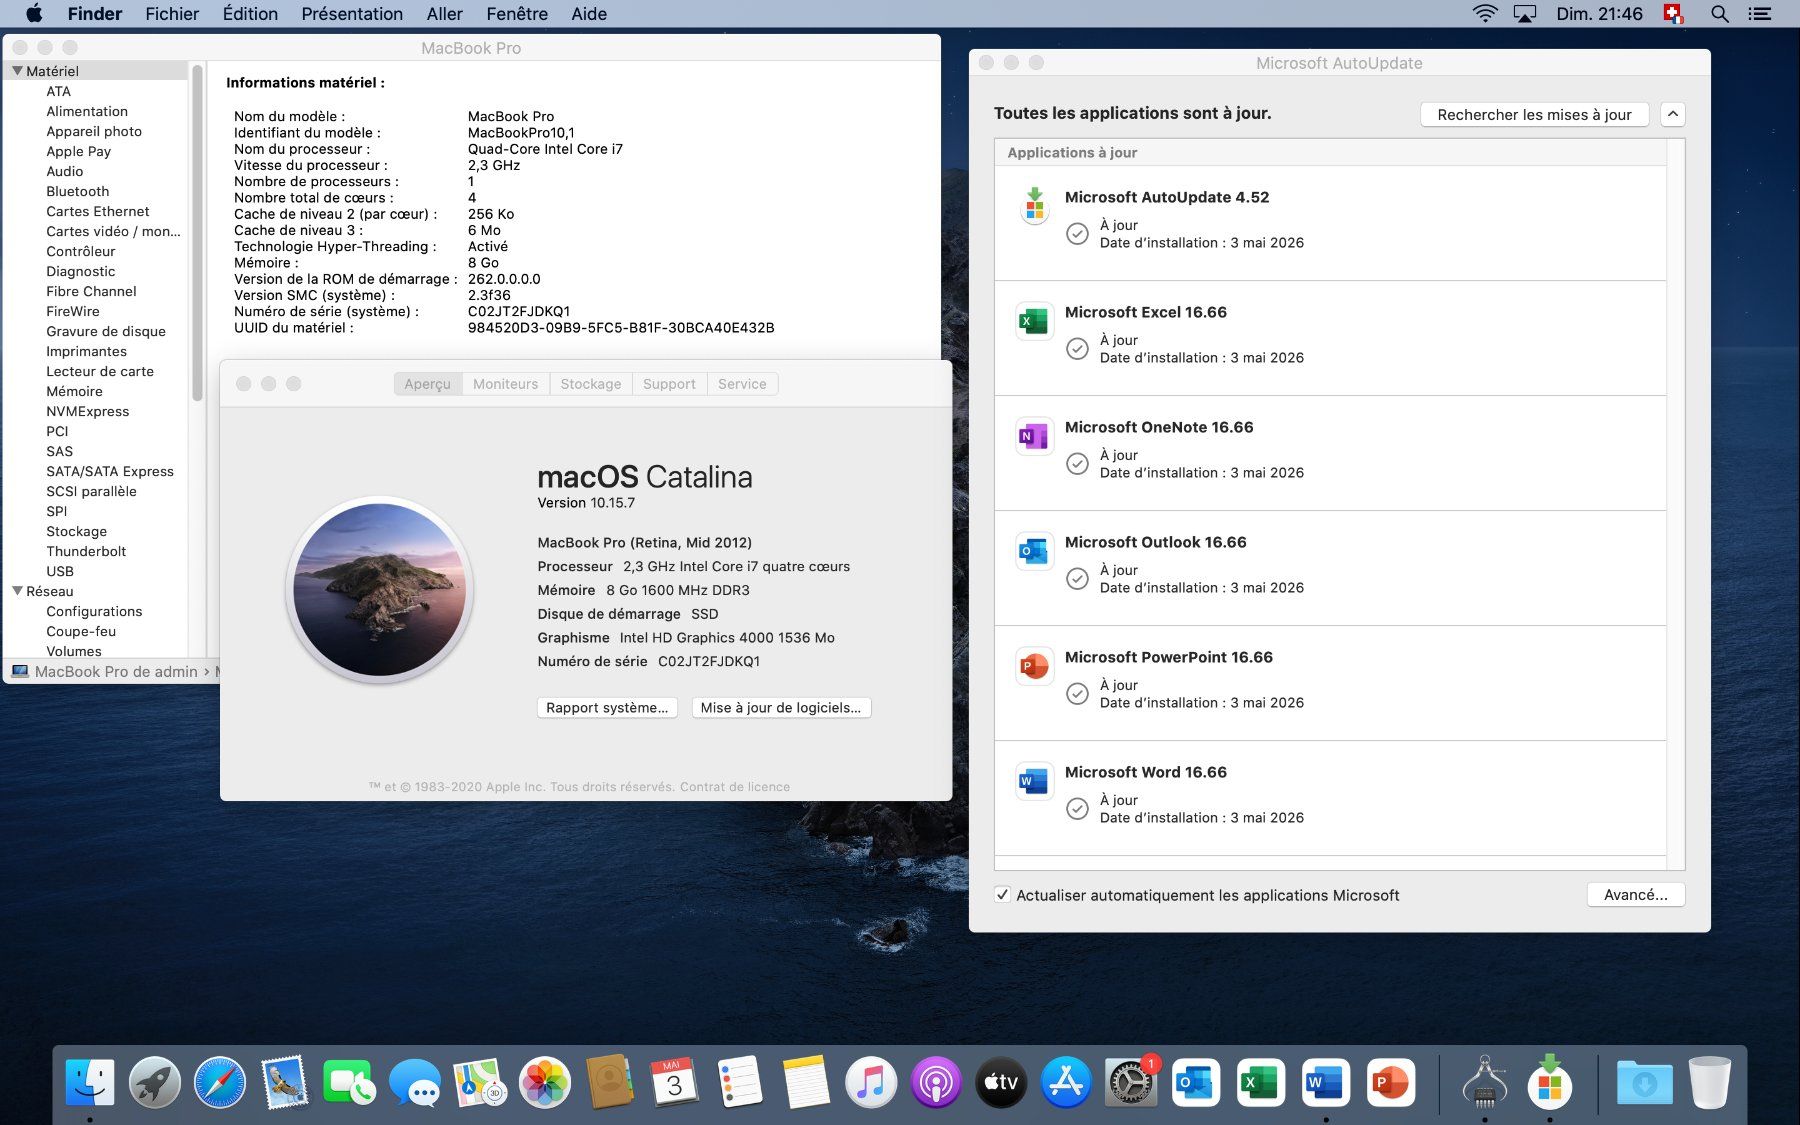Click the macOS Catalina artwork image
The width and height of the screenshot is (1800, 1125).
[380, 589]
